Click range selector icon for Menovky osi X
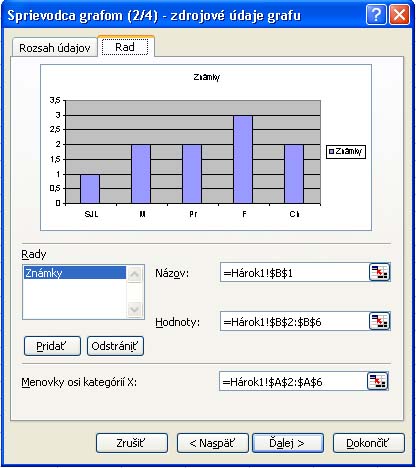 click(378, 381)
